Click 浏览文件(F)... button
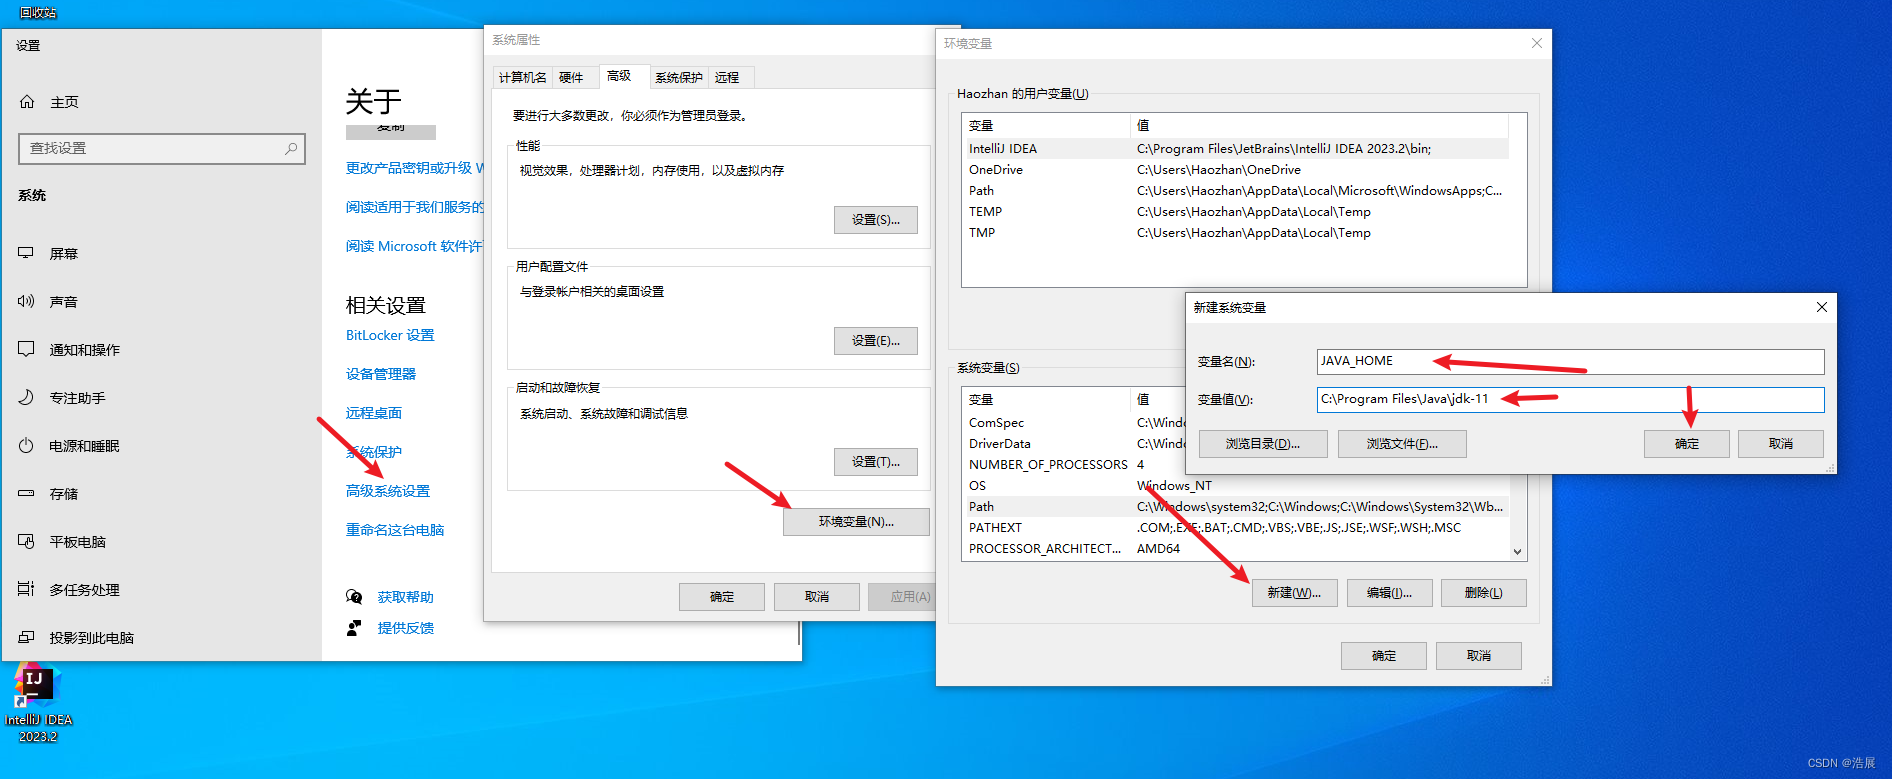Screen dimensions: 1892x779 pos(1402,444)
